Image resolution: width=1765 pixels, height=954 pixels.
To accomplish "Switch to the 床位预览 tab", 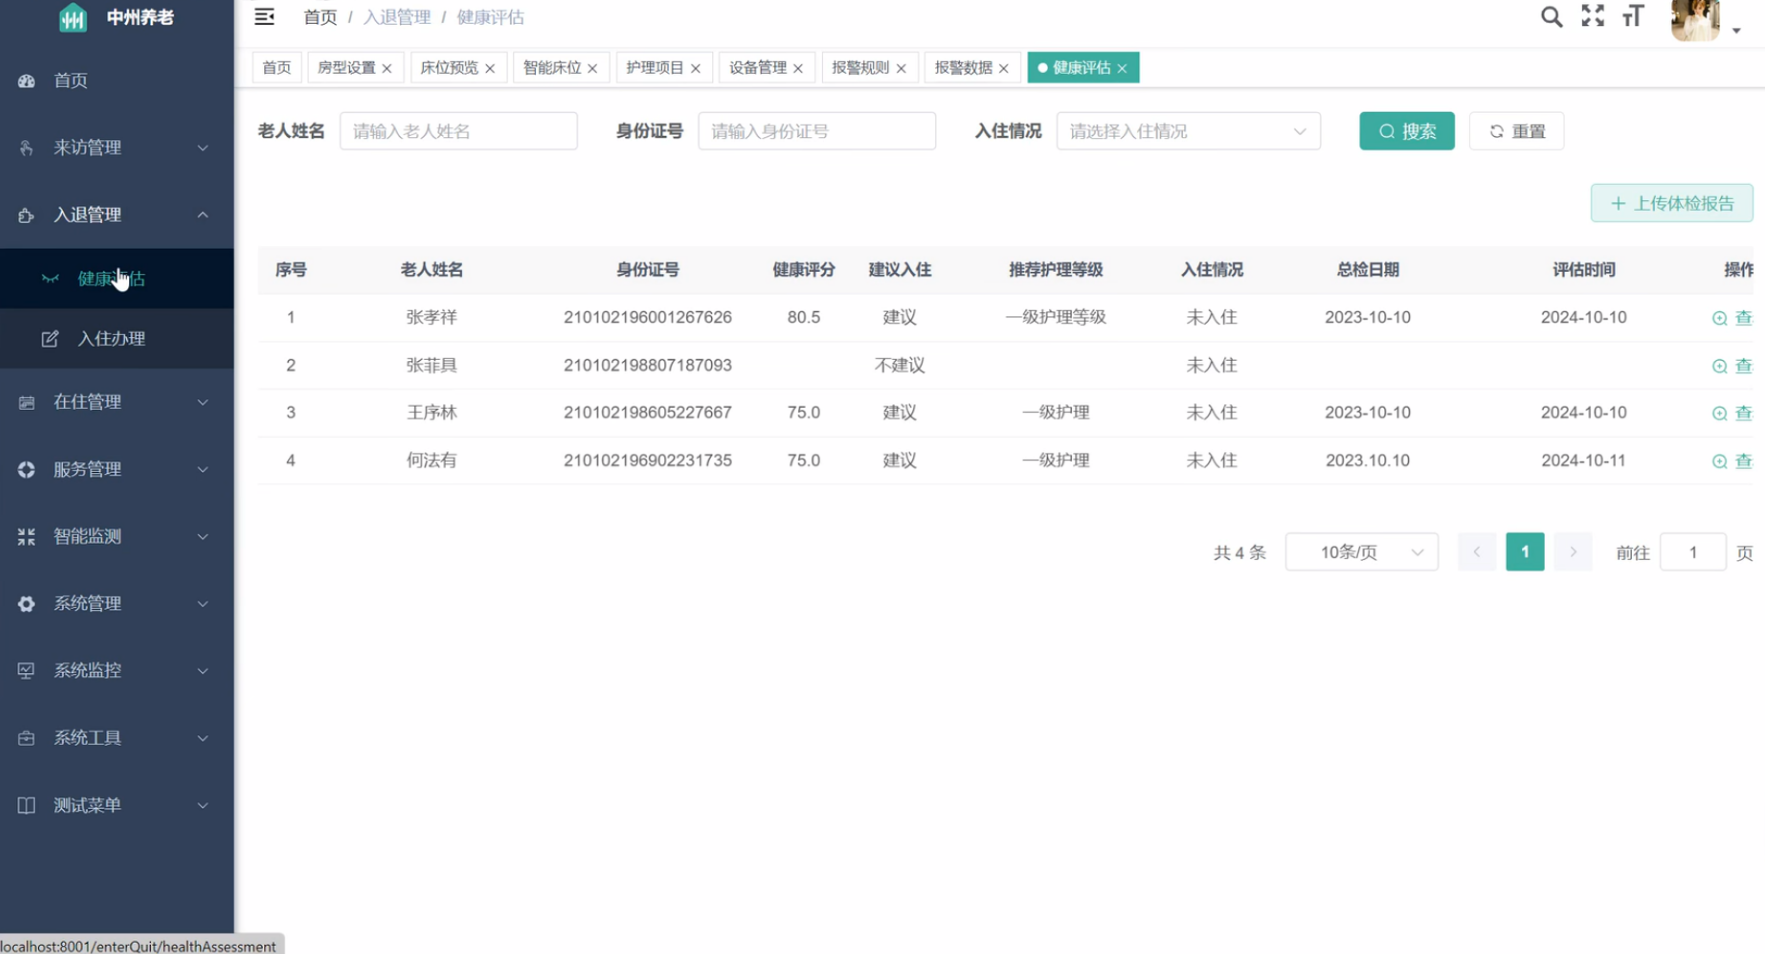I will point(448,68).
